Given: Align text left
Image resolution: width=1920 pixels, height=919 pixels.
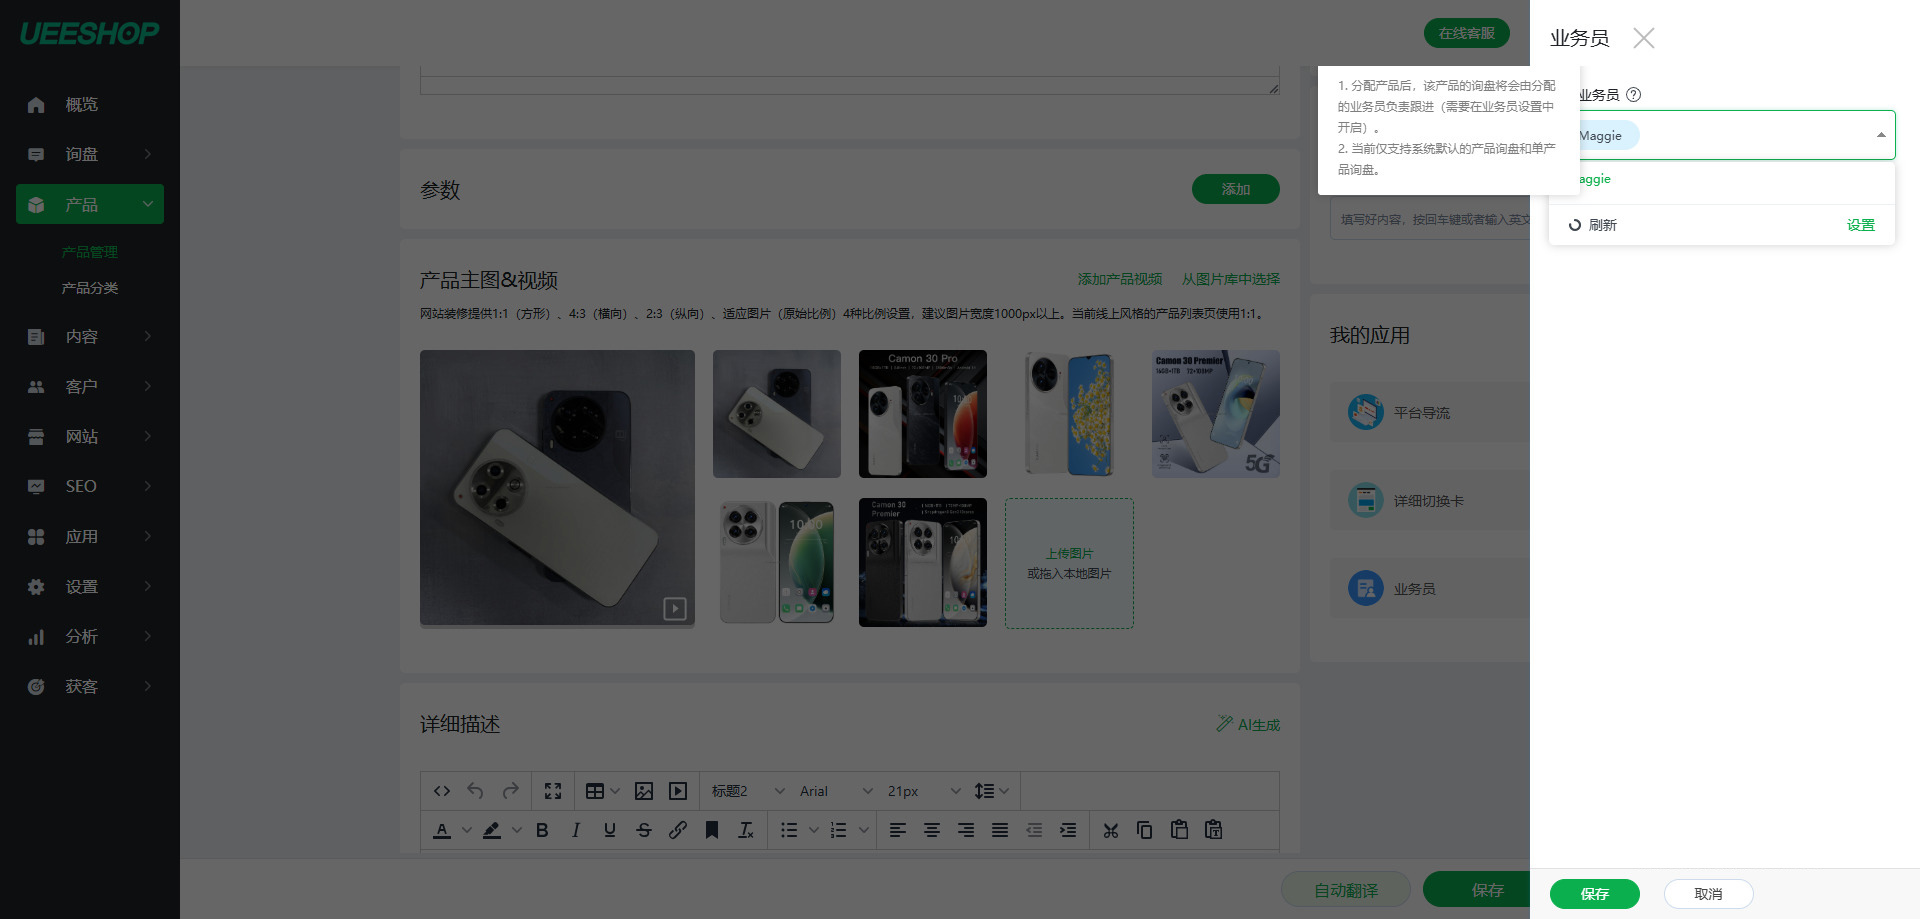Looking at the screenshot, I should [x=898, y=830].
